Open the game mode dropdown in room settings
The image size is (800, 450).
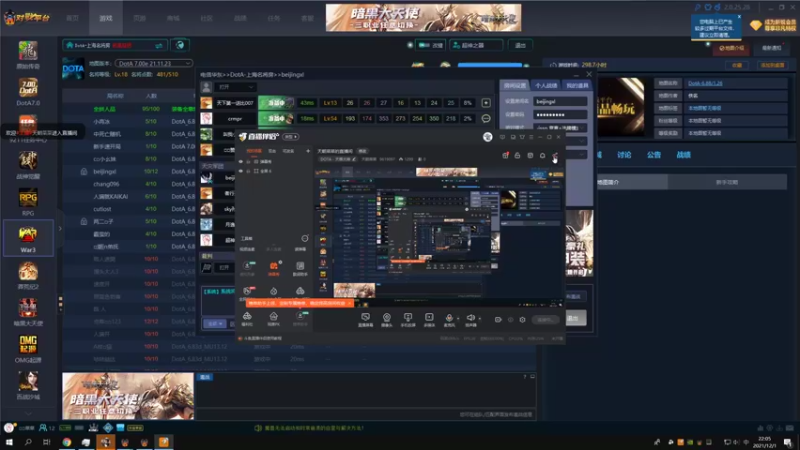(x=560, y=128)
